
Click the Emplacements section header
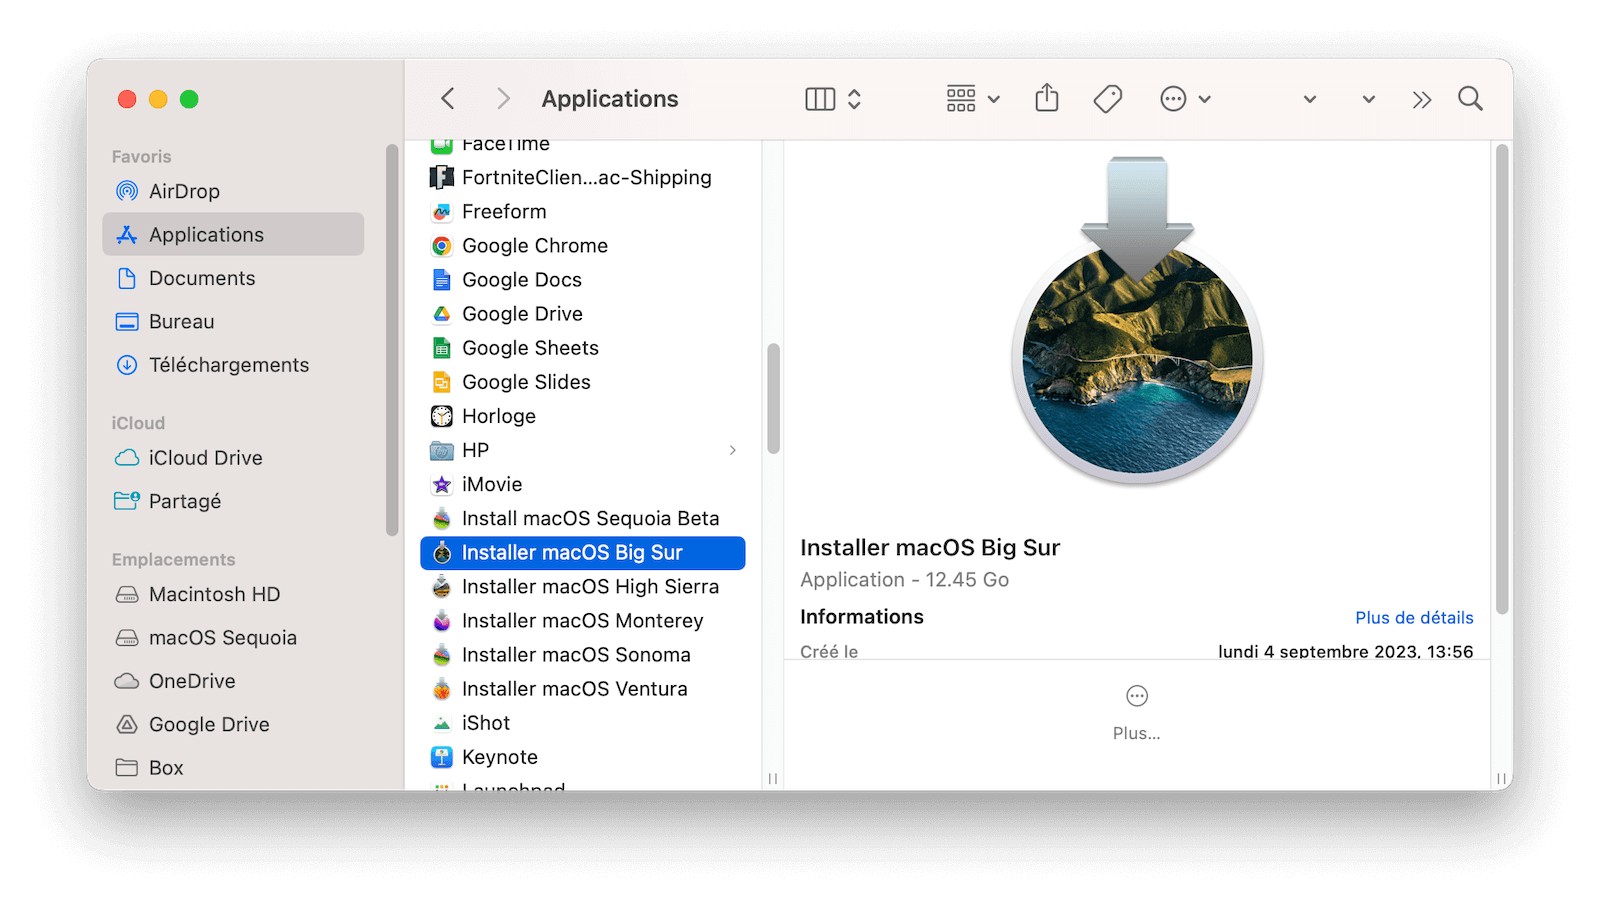(173, 560)
